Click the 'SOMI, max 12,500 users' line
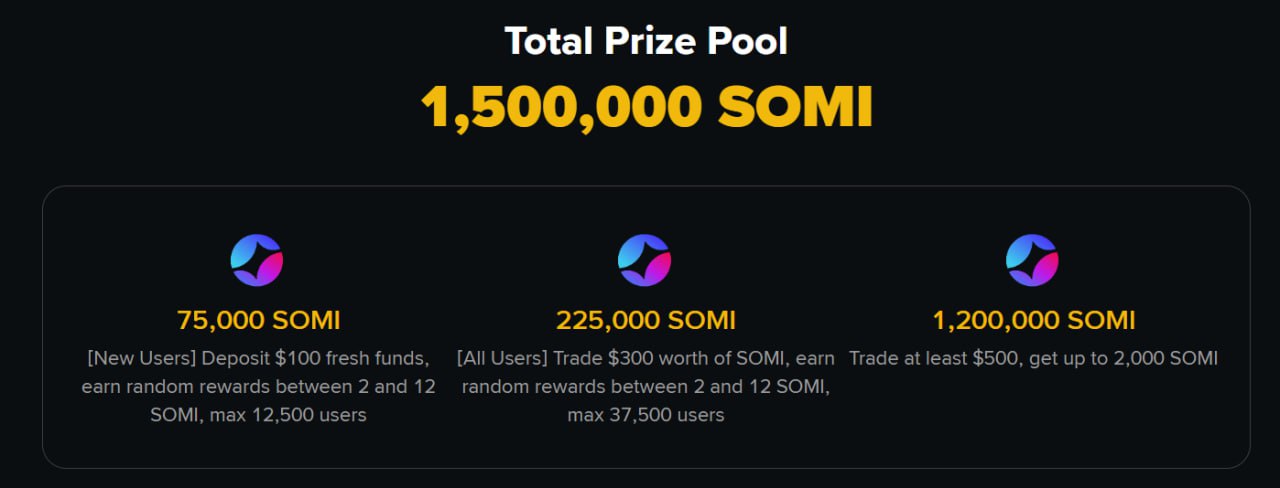The width and height of the screenshot is (1280, 488). (x=258, y=414)
